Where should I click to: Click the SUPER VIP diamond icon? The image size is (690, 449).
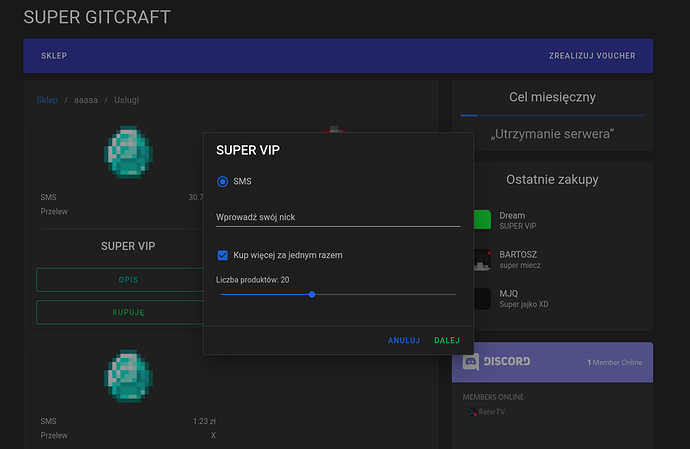point(129,154)
